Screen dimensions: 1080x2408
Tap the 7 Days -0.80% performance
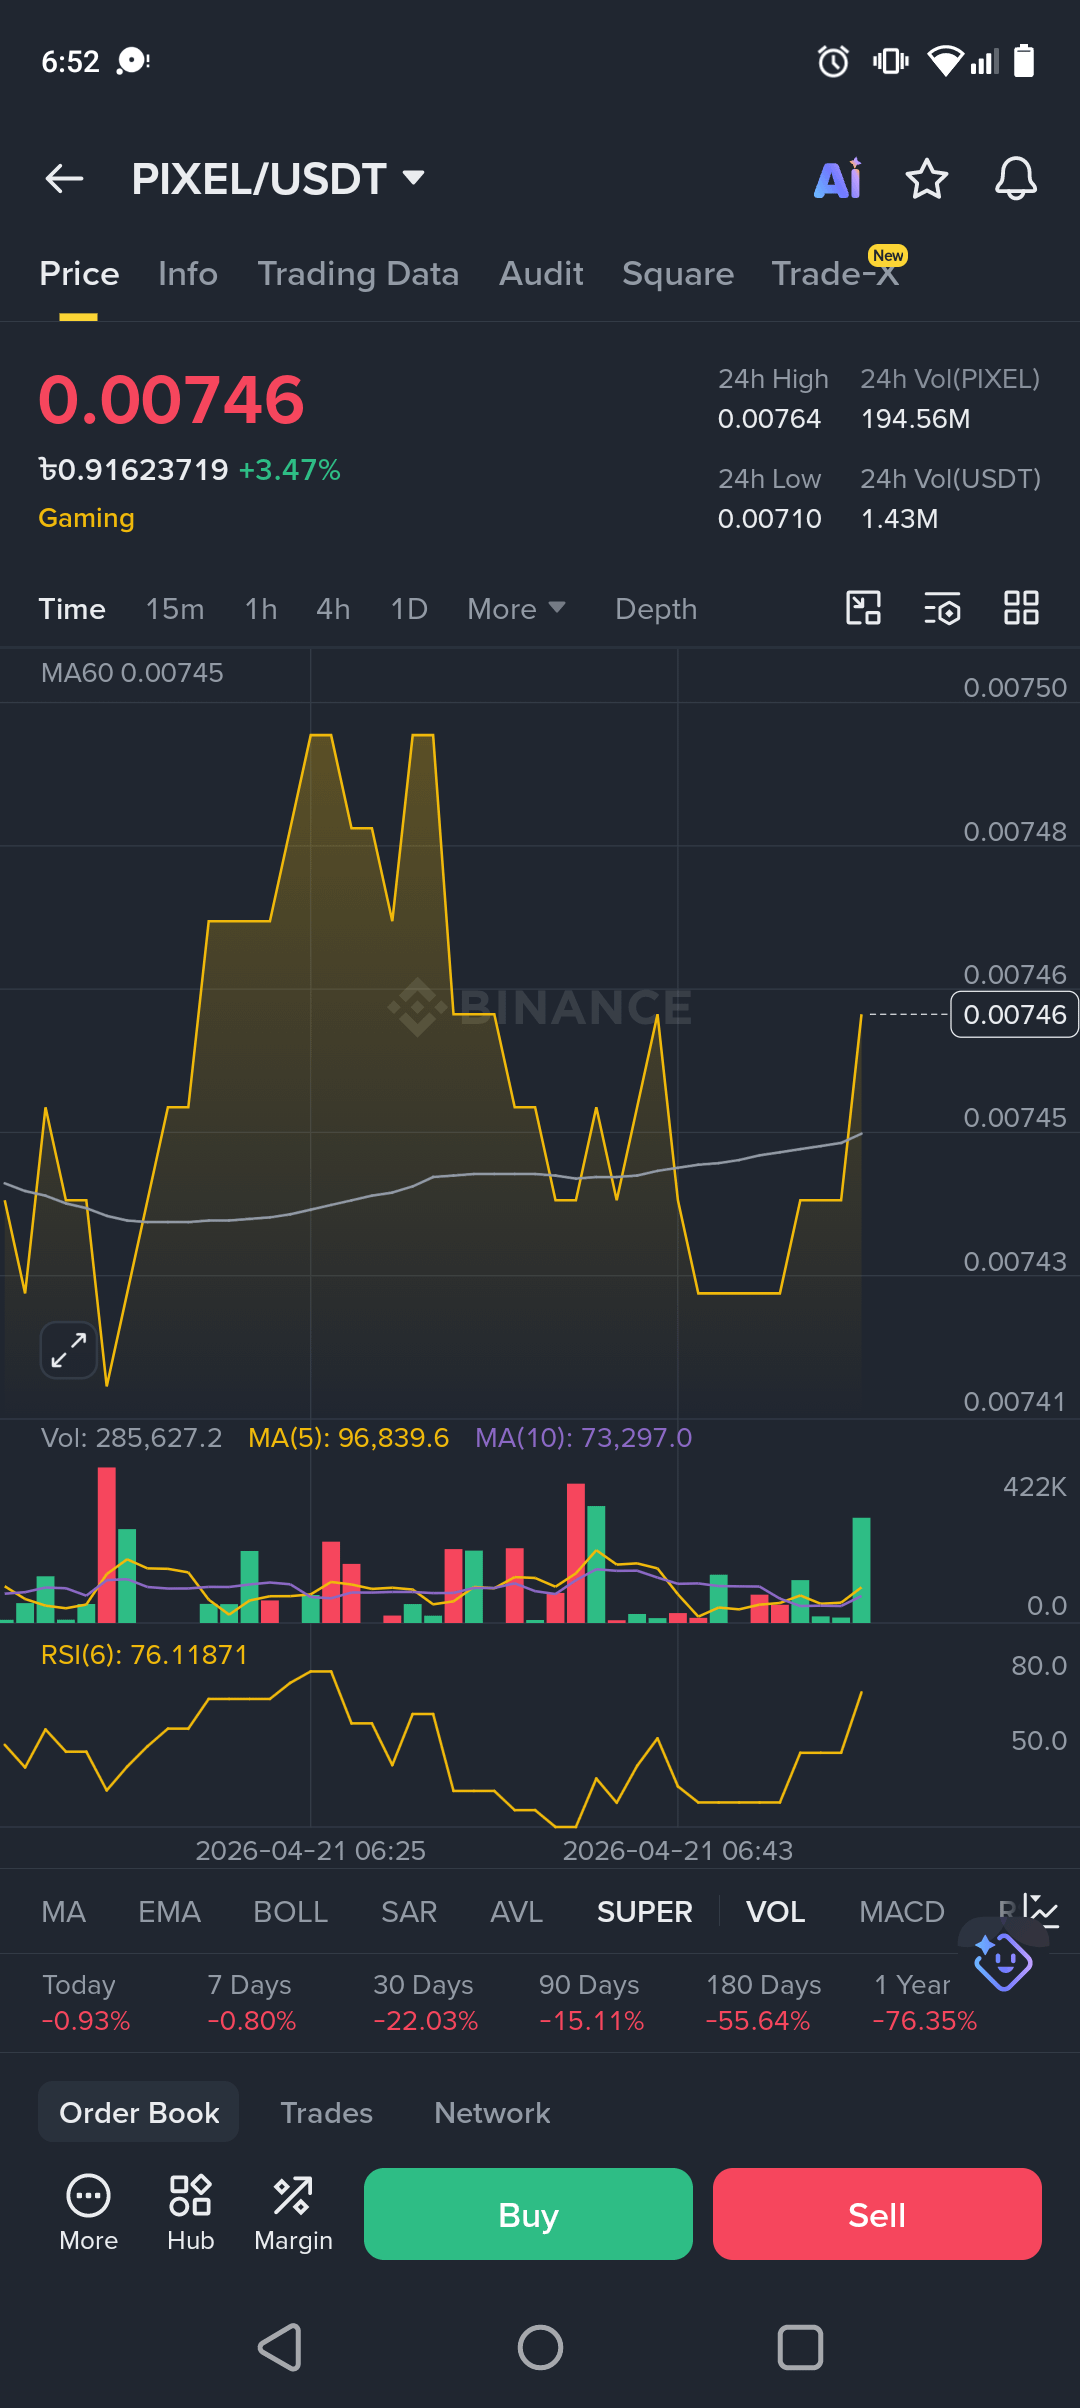(x=251, y=2002)
